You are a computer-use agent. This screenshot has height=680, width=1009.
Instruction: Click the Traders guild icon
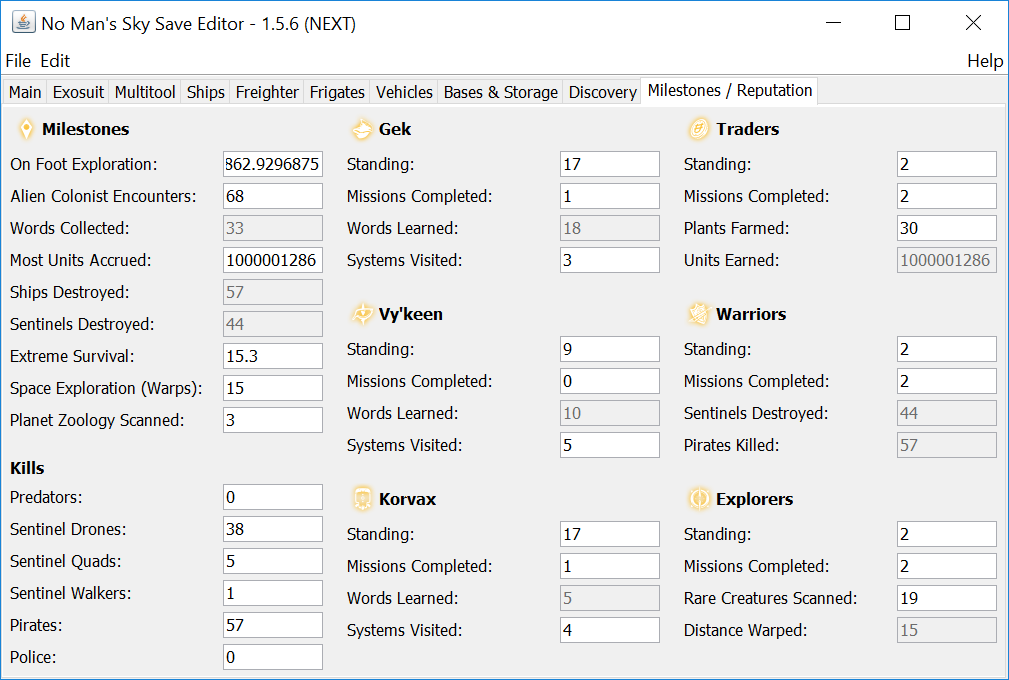(699, 129)
